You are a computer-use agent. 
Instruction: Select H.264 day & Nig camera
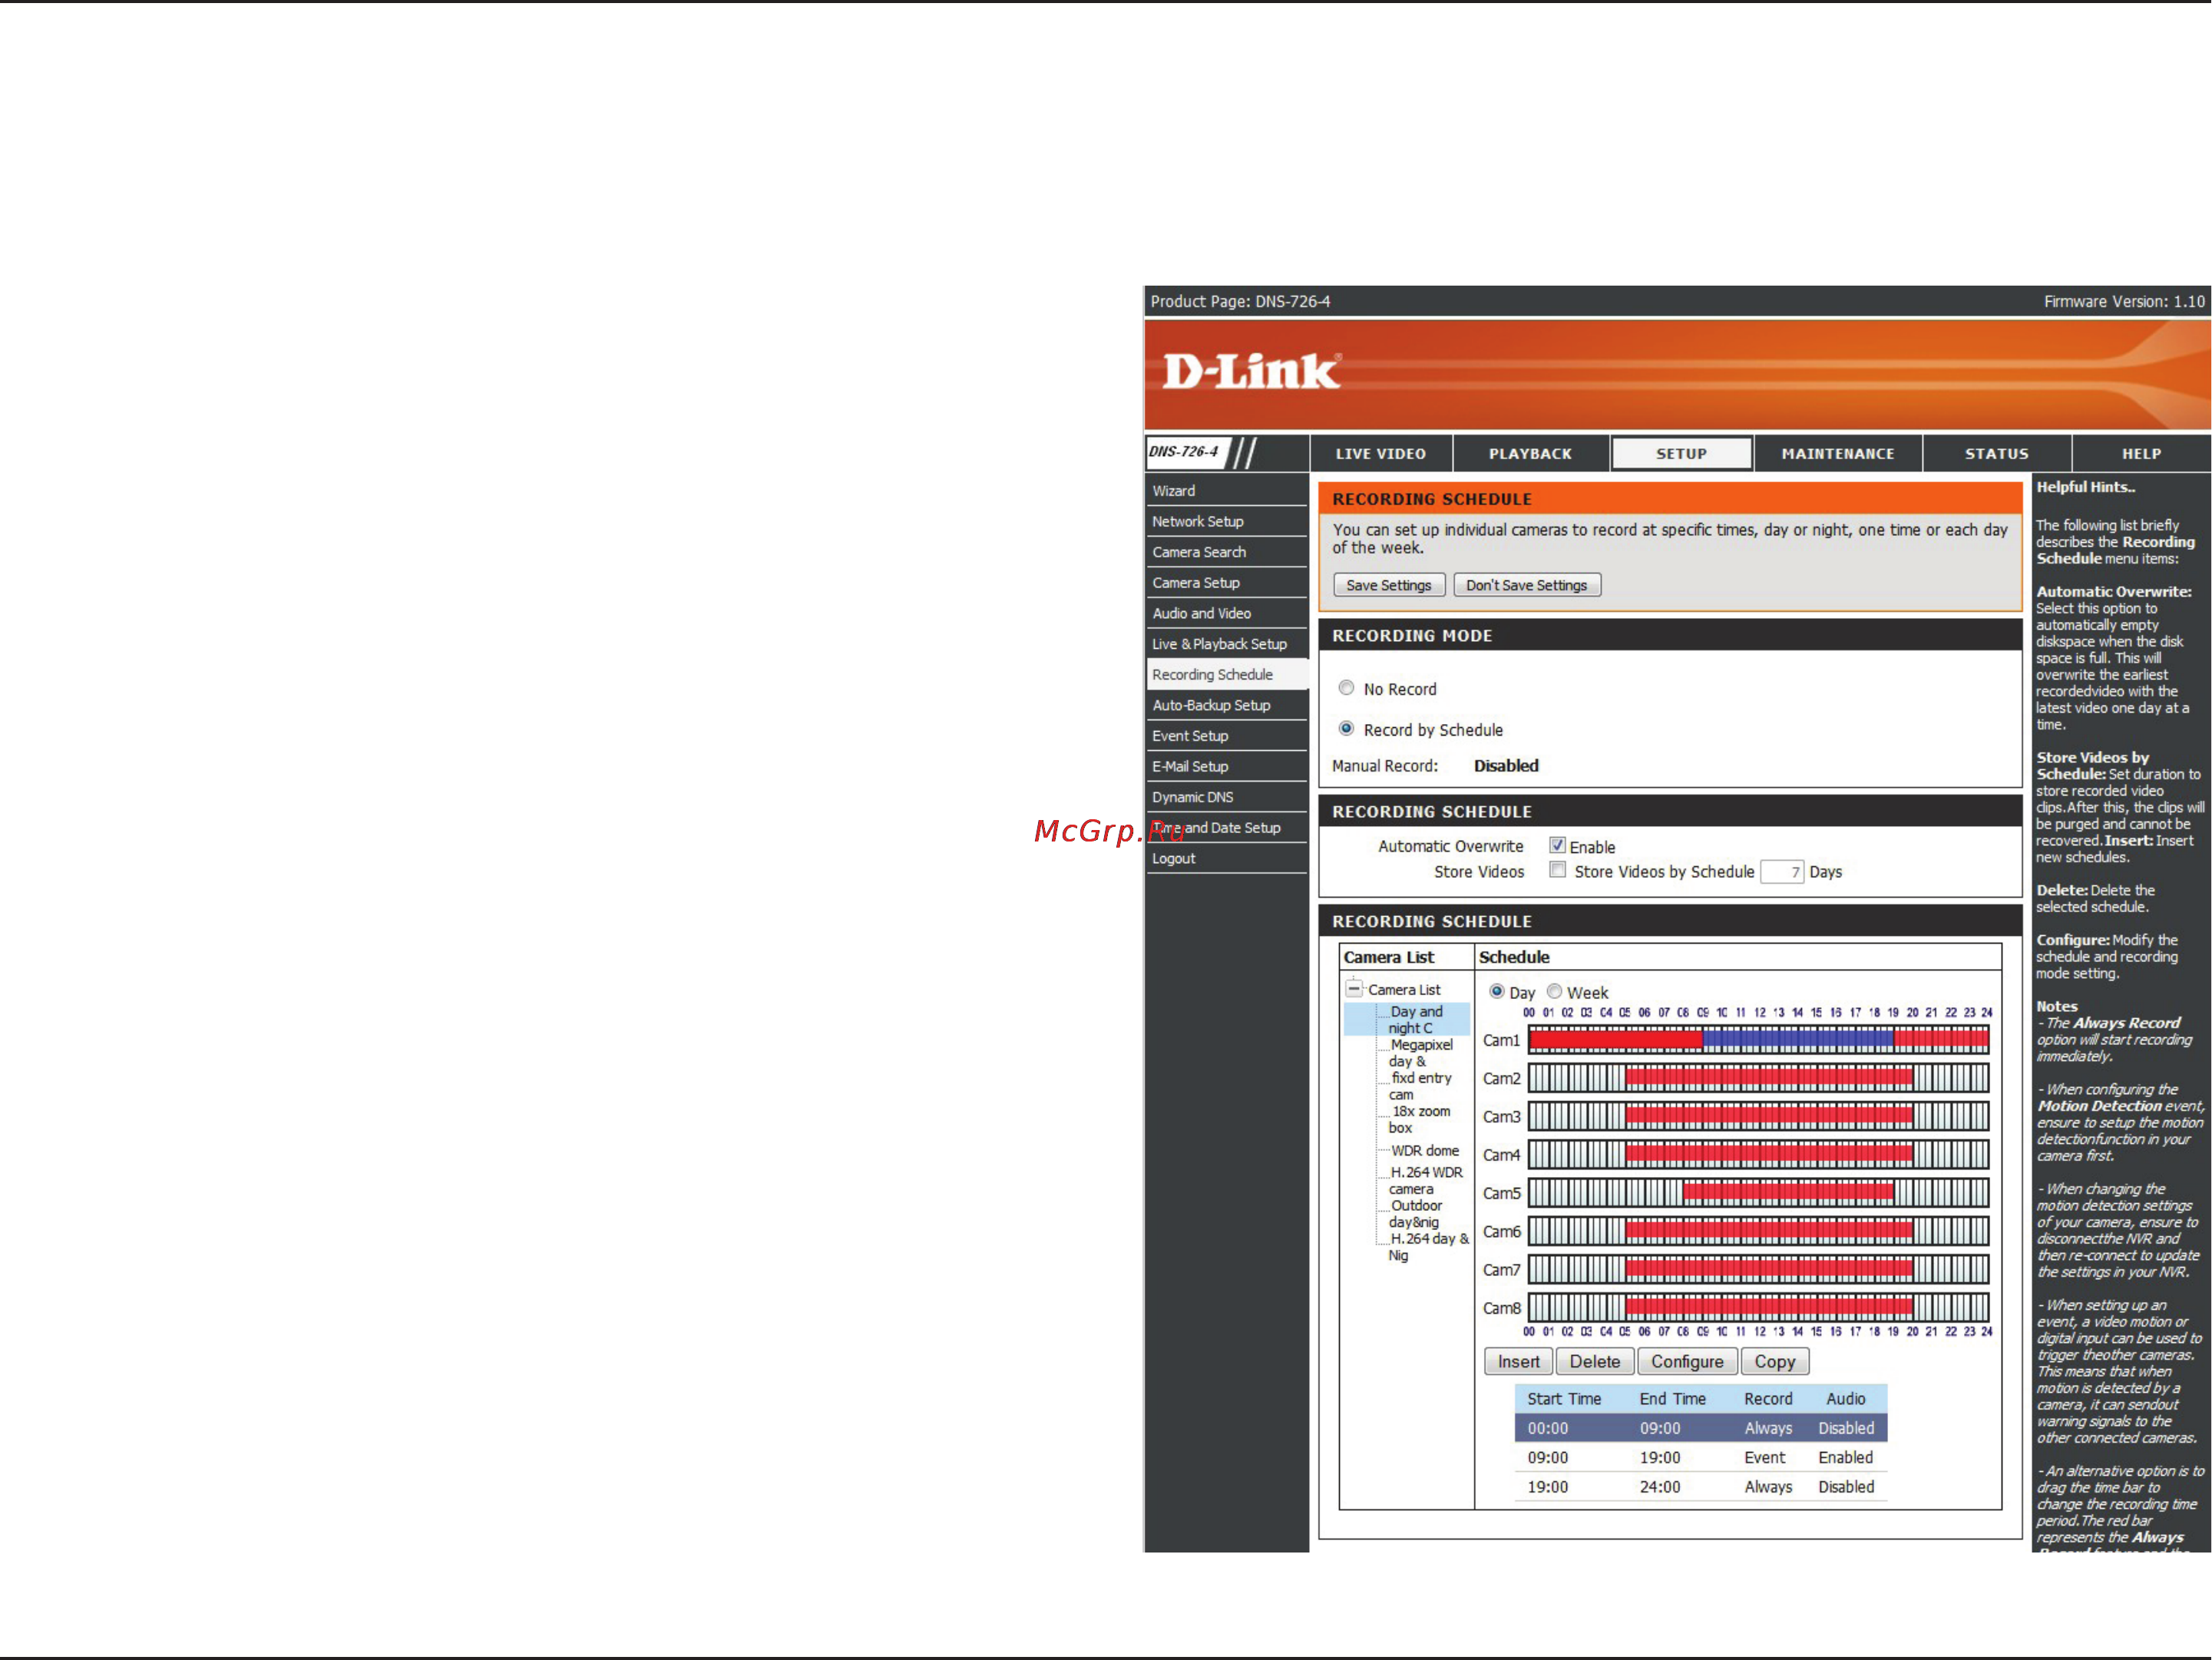tap(1428, 1247)
